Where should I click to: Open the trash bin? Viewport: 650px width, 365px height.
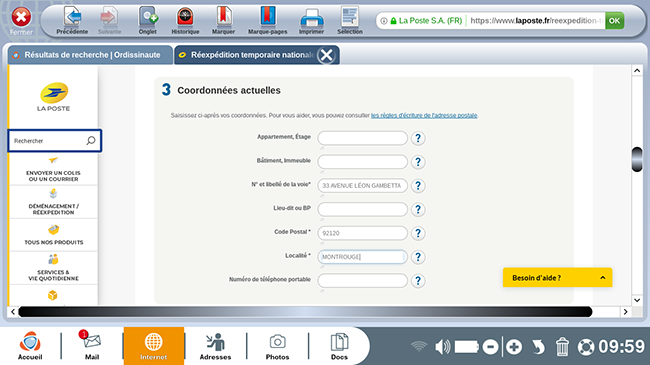pos(562,347)
